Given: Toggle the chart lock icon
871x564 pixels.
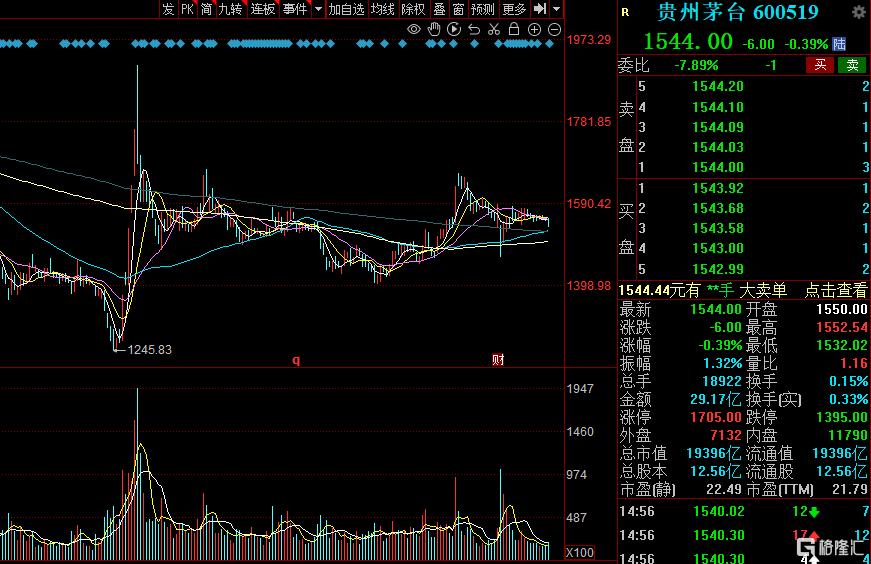Looking at the screenshot, I should click(x=514, y=29).
